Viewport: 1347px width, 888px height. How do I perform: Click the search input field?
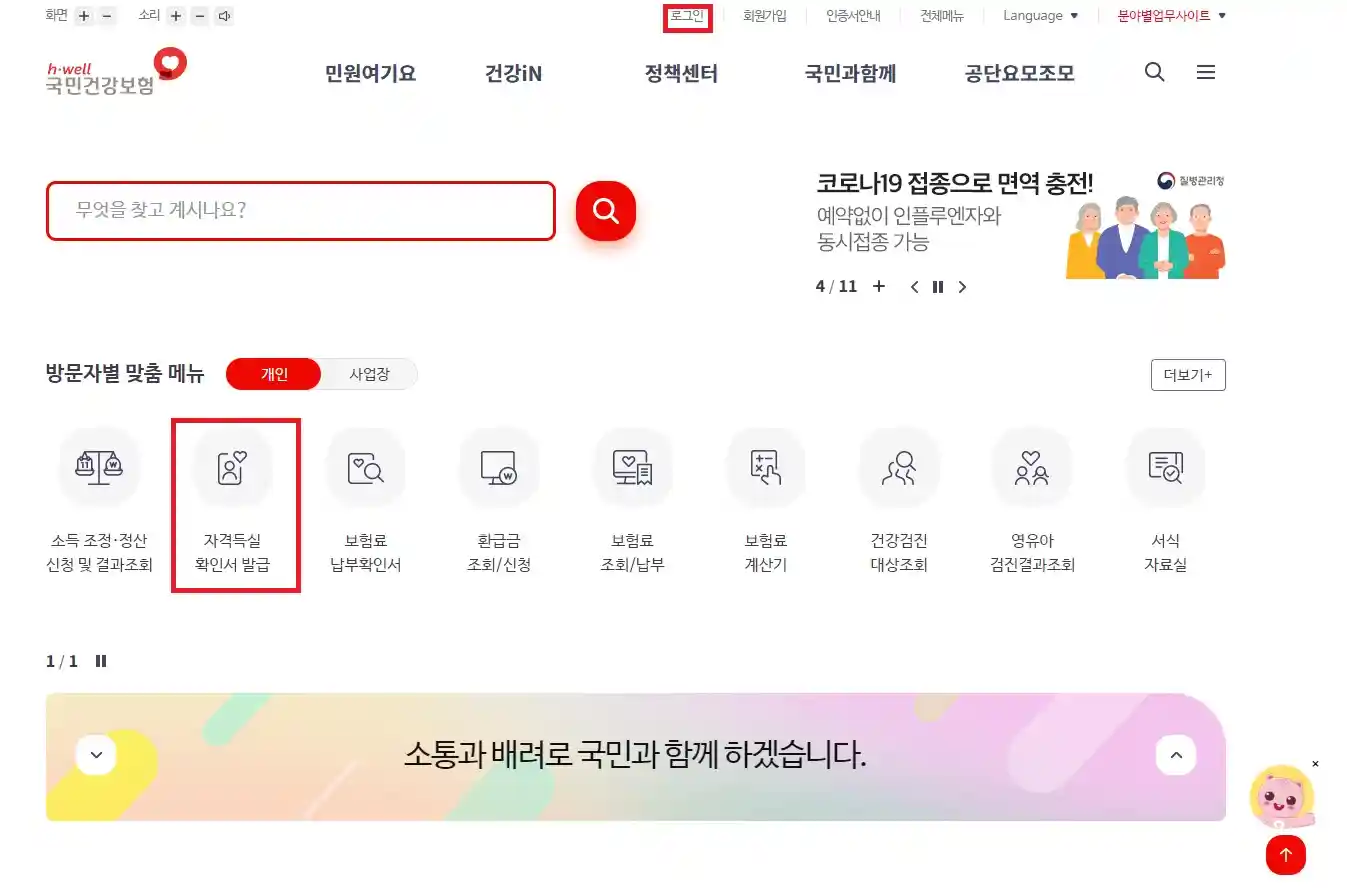(300, 211)
